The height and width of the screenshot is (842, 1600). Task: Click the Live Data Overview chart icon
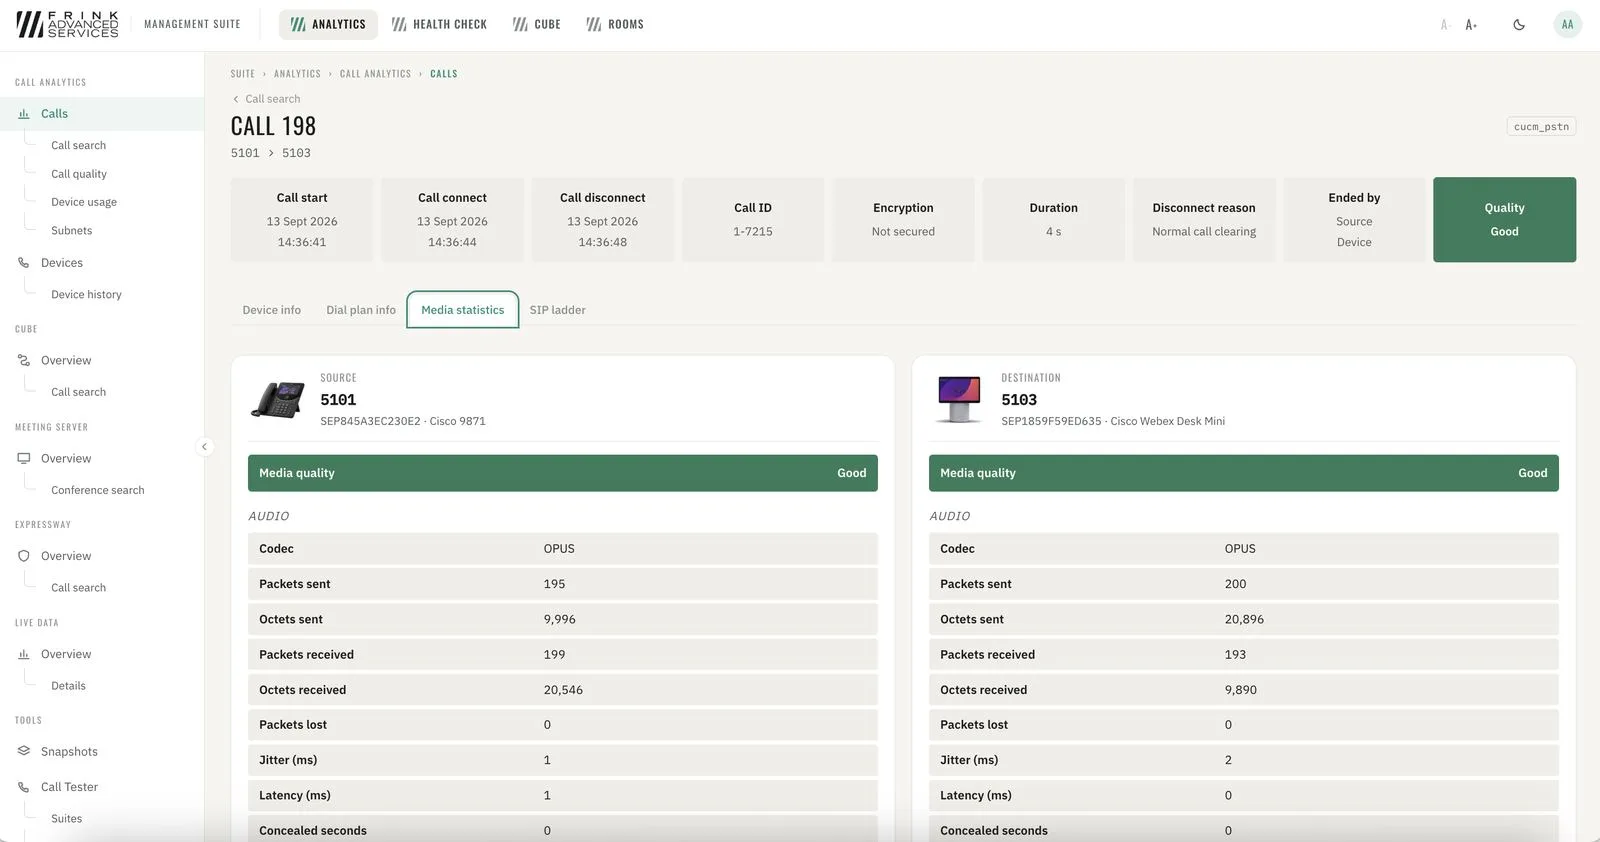click(x=24, y=654)
